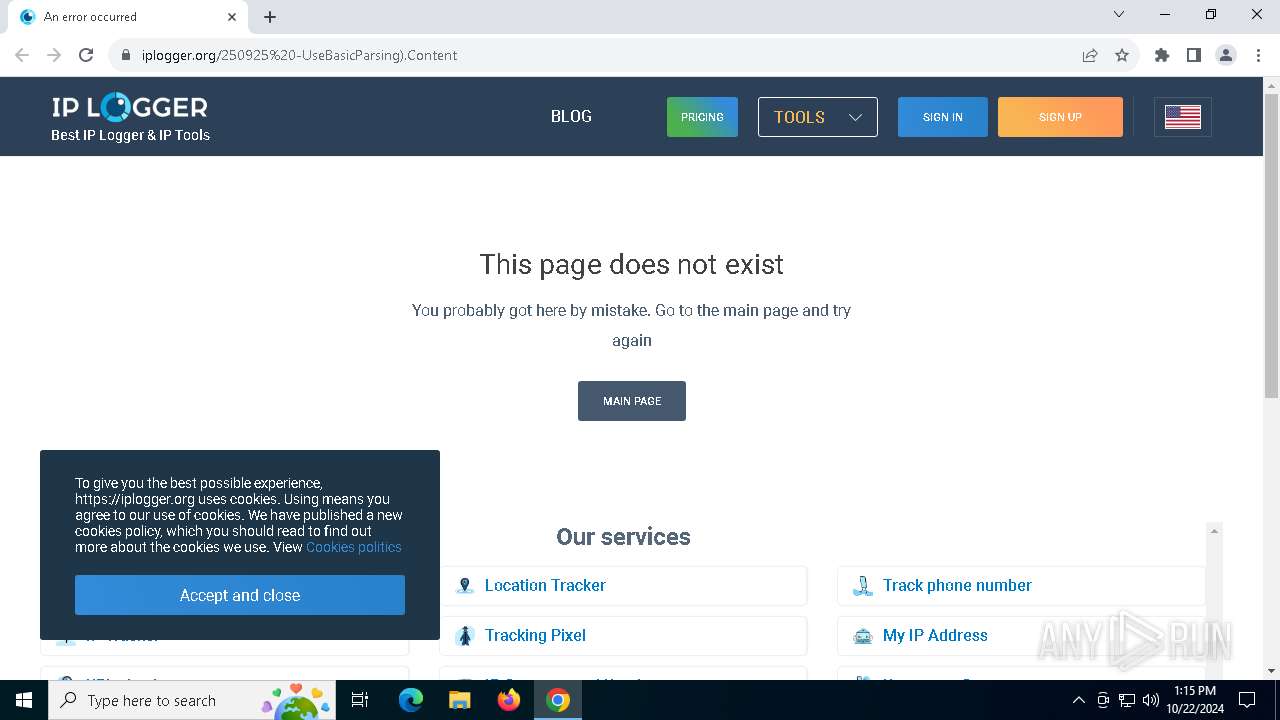Open the Cookies politics link
This screenshot has height=720, width=1280.
tap(354, 547)
